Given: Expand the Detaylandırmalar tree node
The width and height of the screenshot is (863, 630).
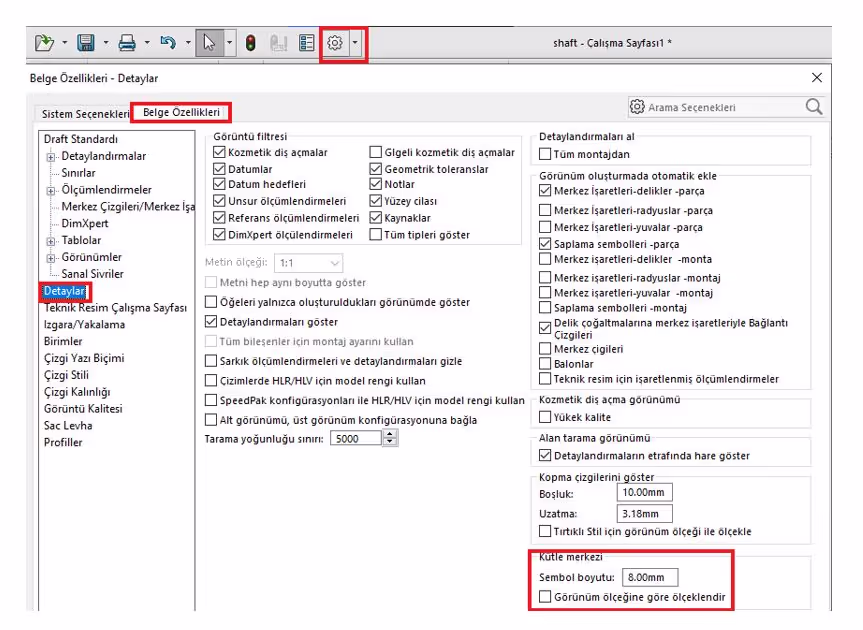Looking at the screenshot, I should coord(51,157).
